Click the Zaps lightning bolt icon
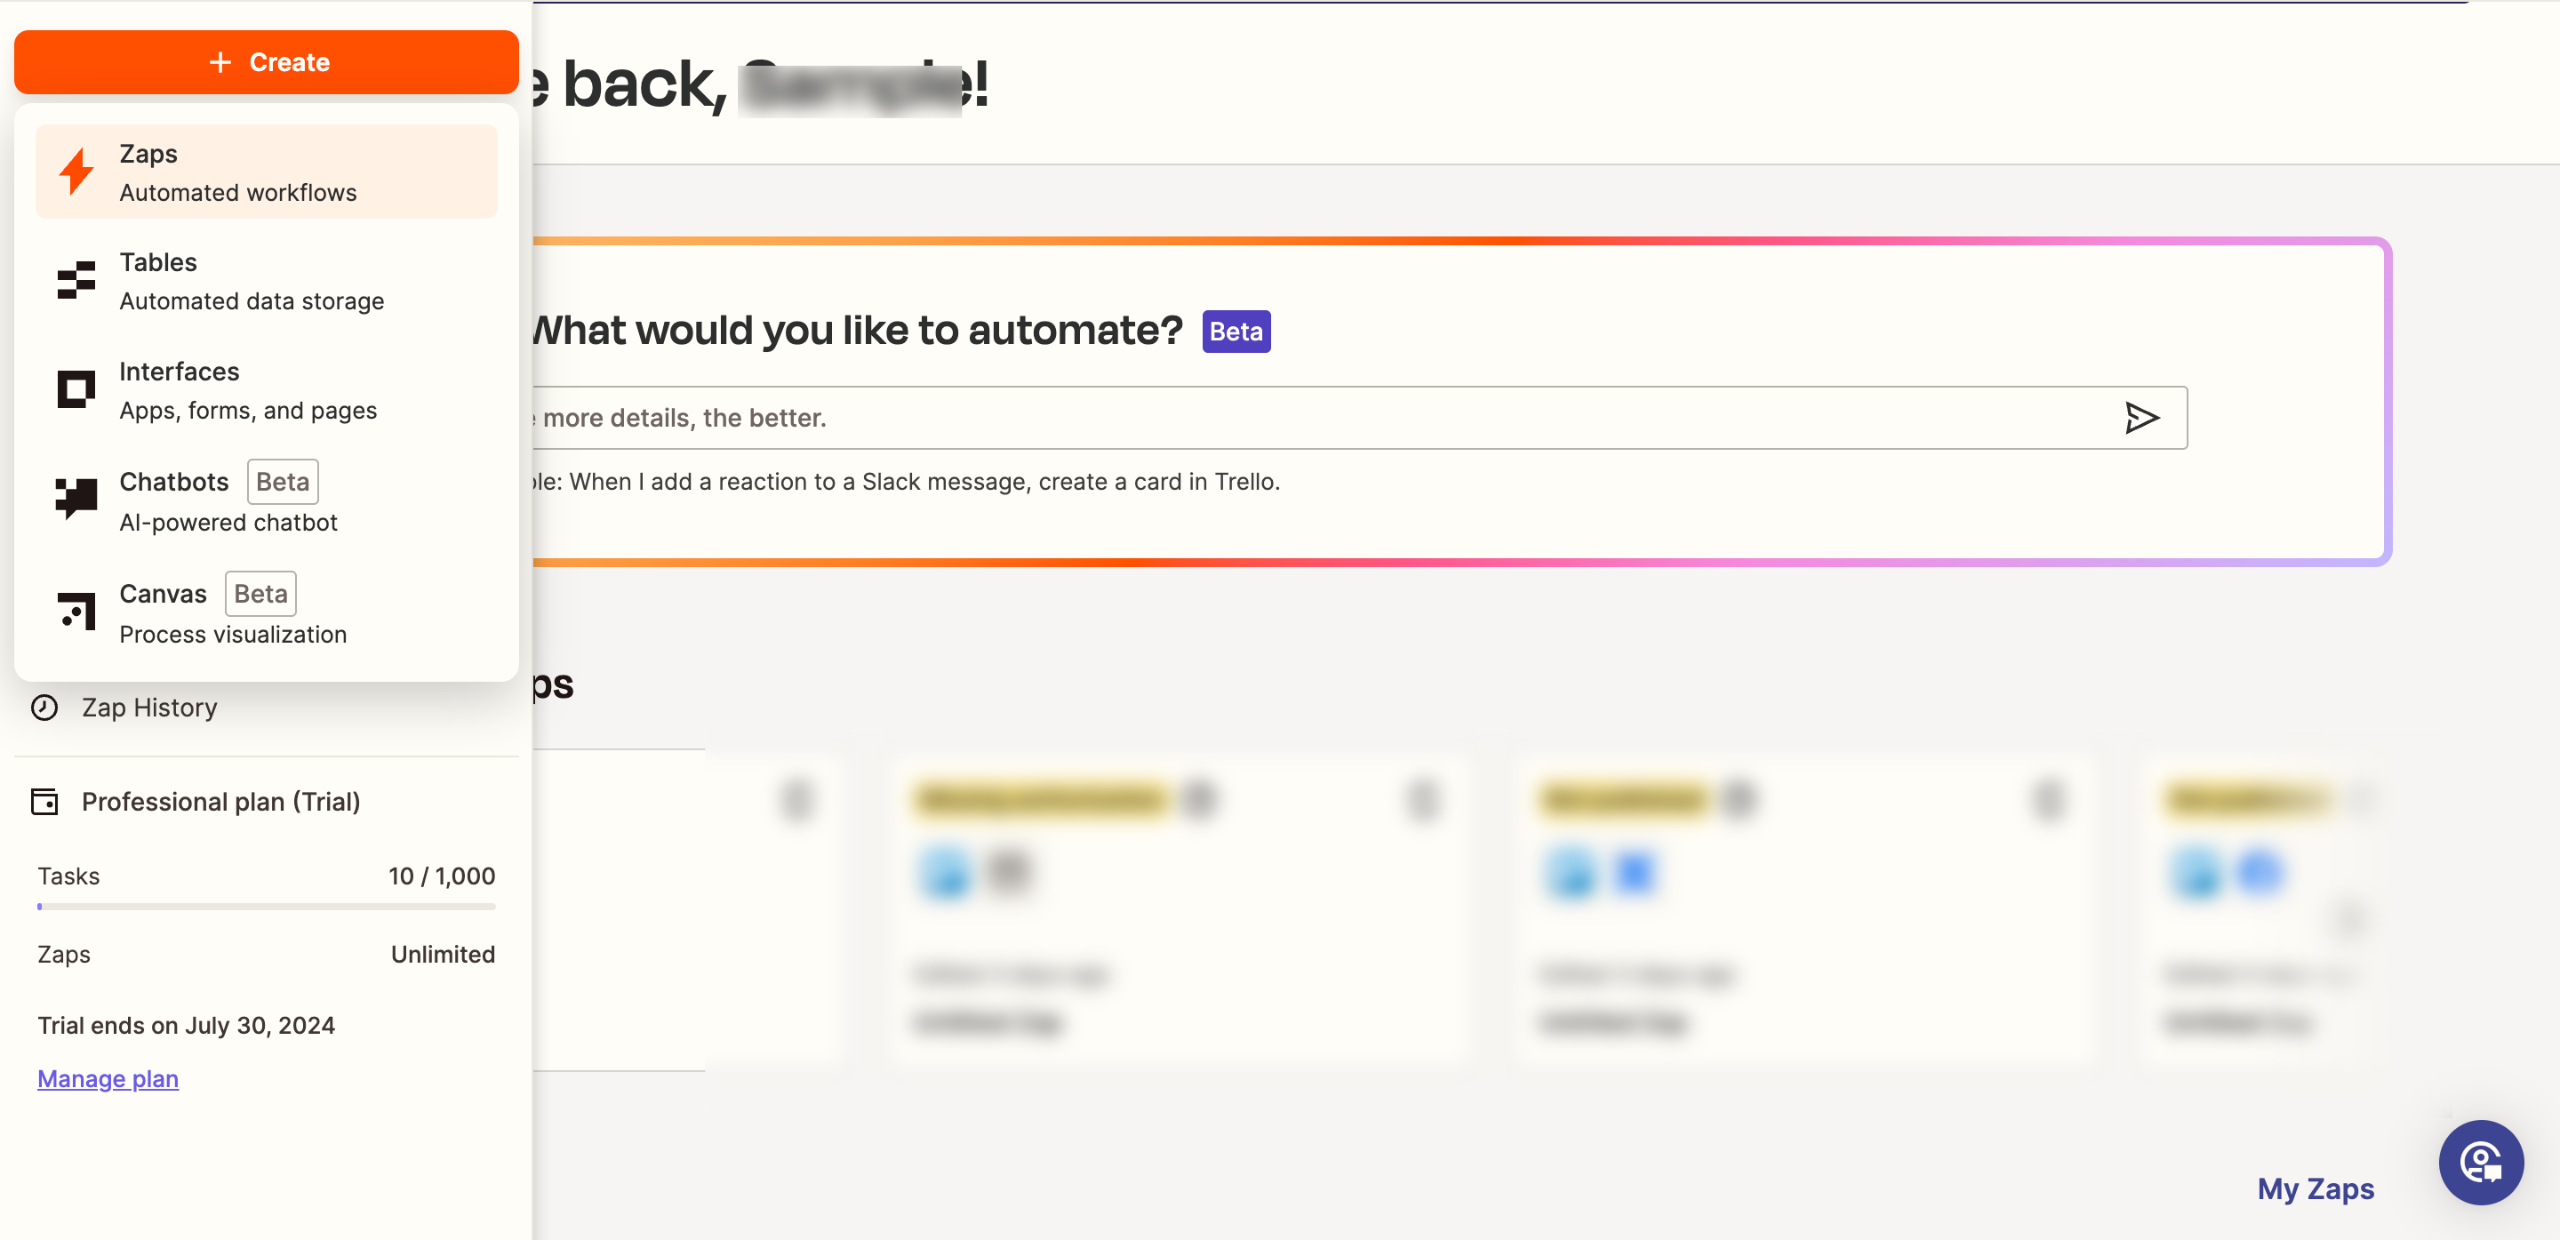2560x1240 pixels. (x=76, y=172)
